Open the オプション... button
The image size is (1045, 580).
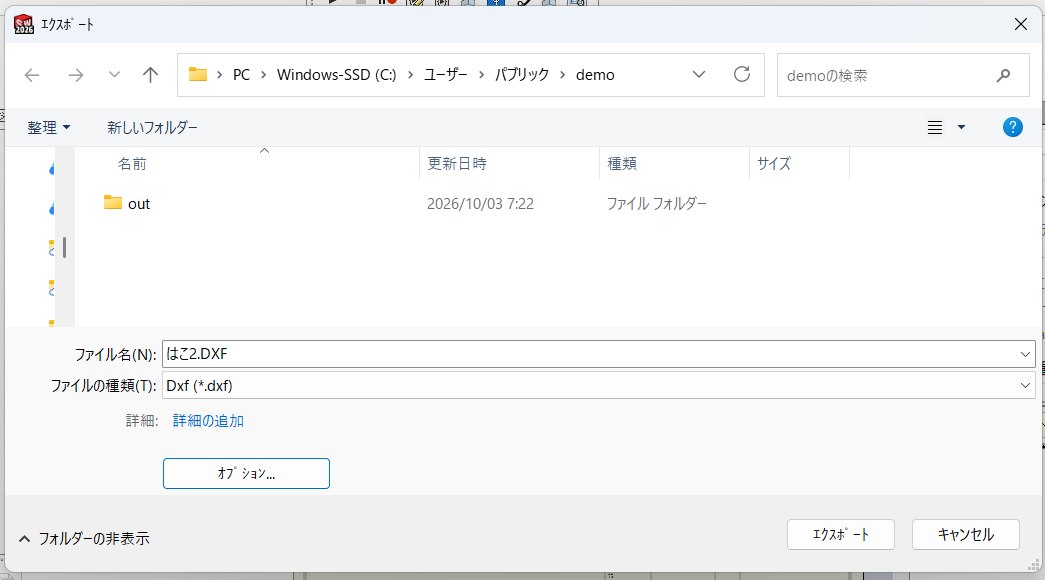pos(246,473)
